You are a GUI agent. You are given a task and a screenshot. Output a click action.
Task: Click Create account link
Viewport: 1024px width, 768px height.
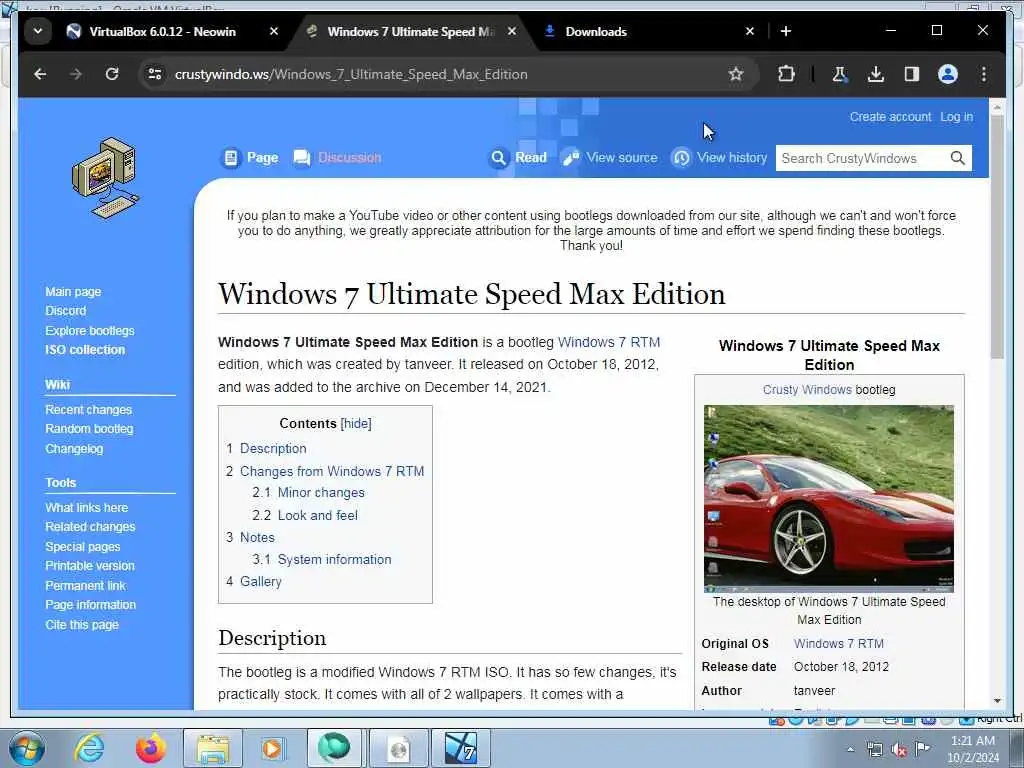coord(890,117)
